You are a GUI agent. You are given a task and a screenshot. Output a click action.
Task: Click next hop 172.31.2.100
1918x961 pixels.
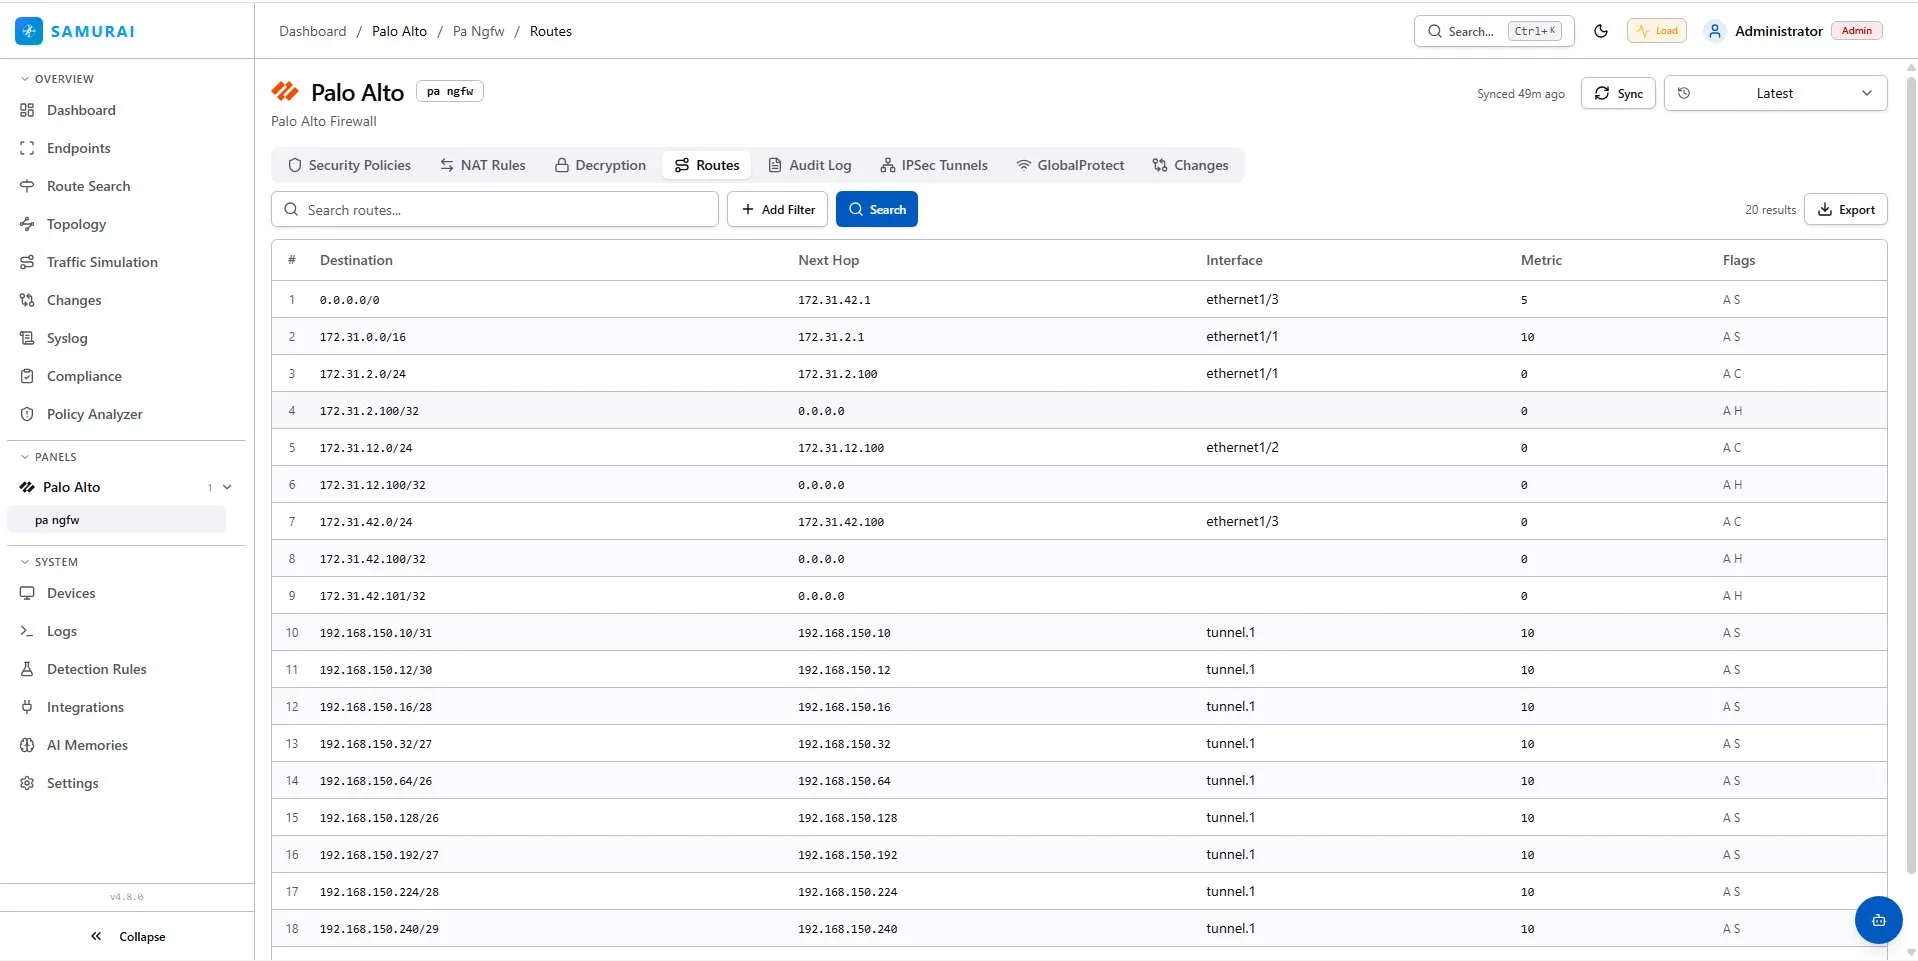point(837,374)
